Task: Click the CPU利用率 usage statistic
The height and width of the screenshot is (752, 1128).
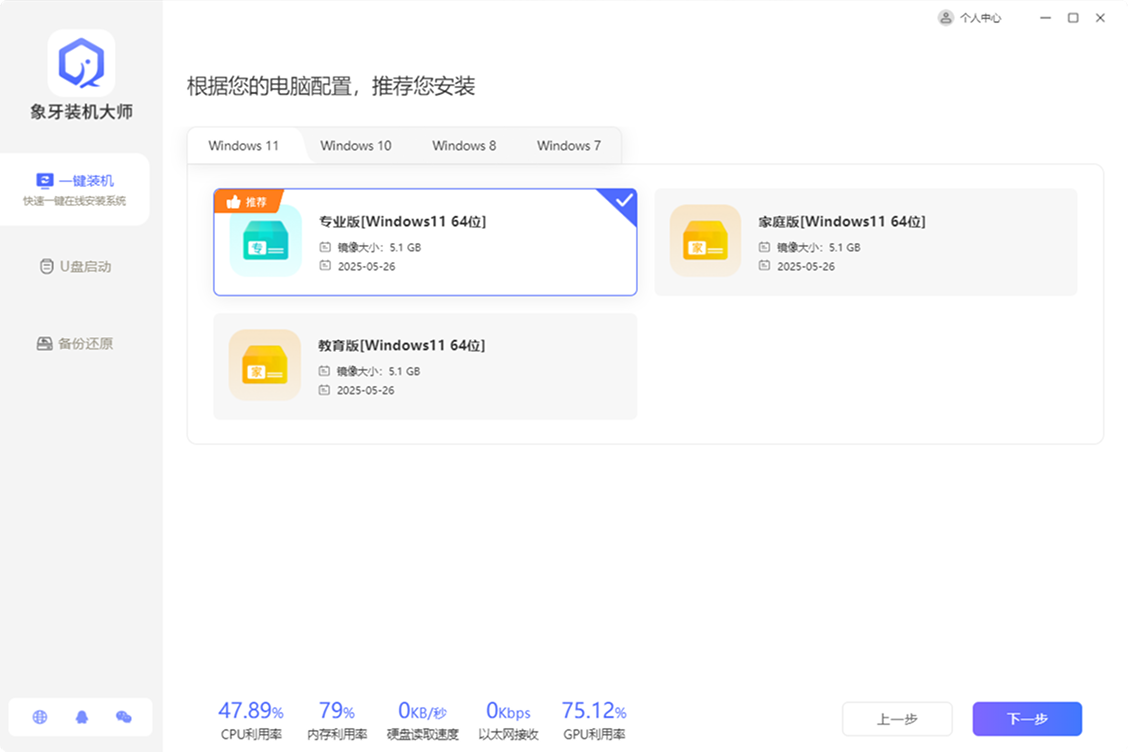Action: pos(250,716)
